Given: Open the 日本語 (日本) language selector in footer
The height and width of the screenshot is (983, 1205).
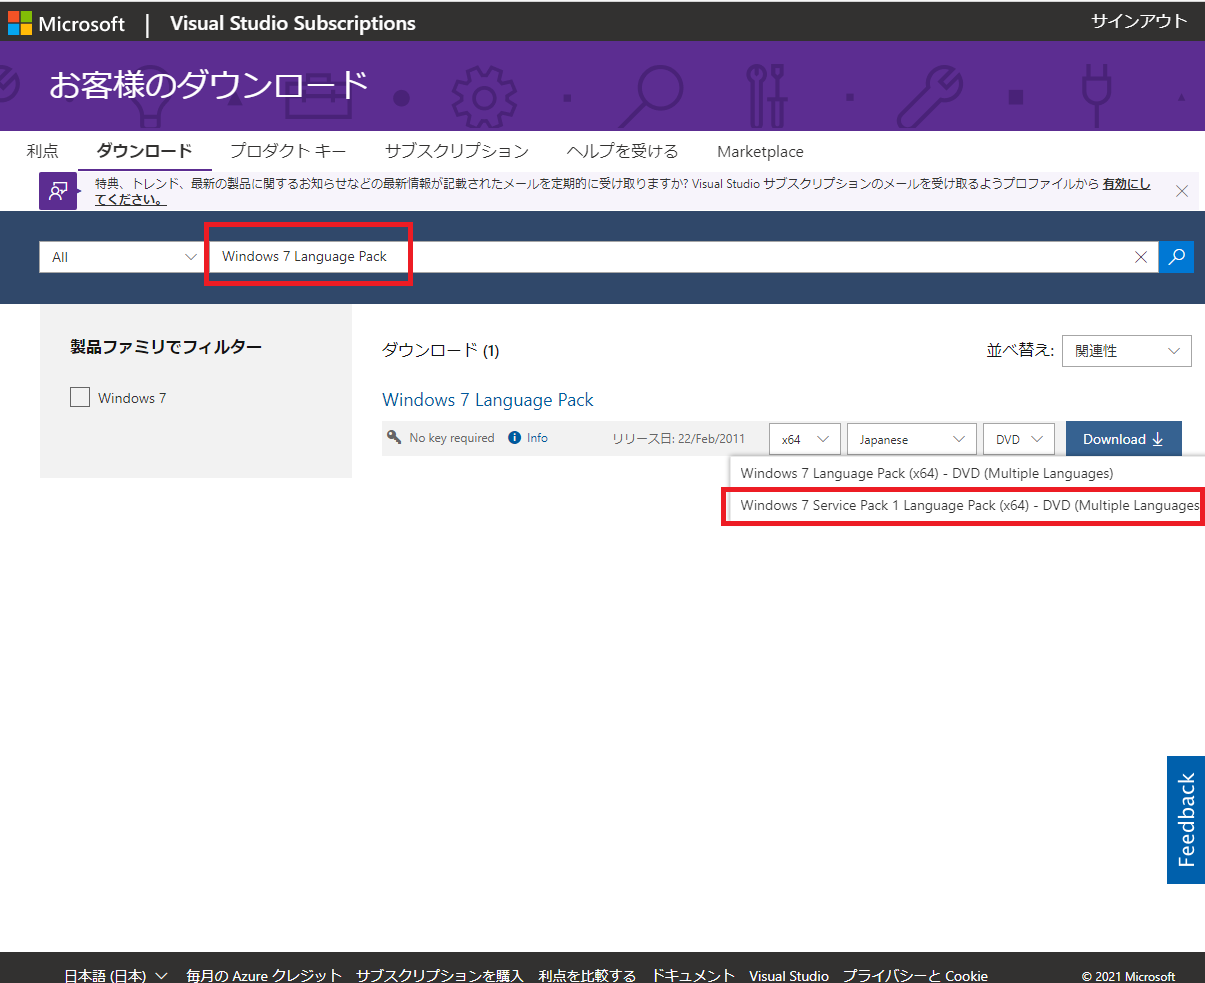Looking at the screenshot, I should coord(116,975).
